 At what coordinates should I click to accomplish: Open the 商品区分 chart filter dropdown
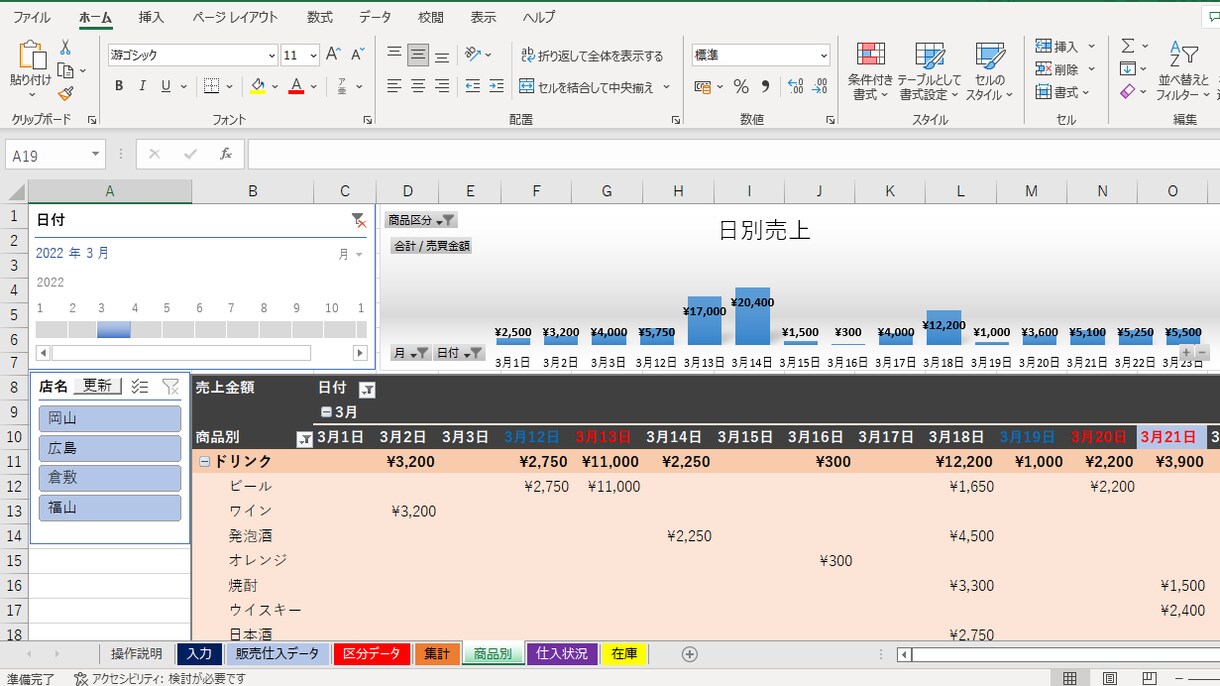pos(448,220)
